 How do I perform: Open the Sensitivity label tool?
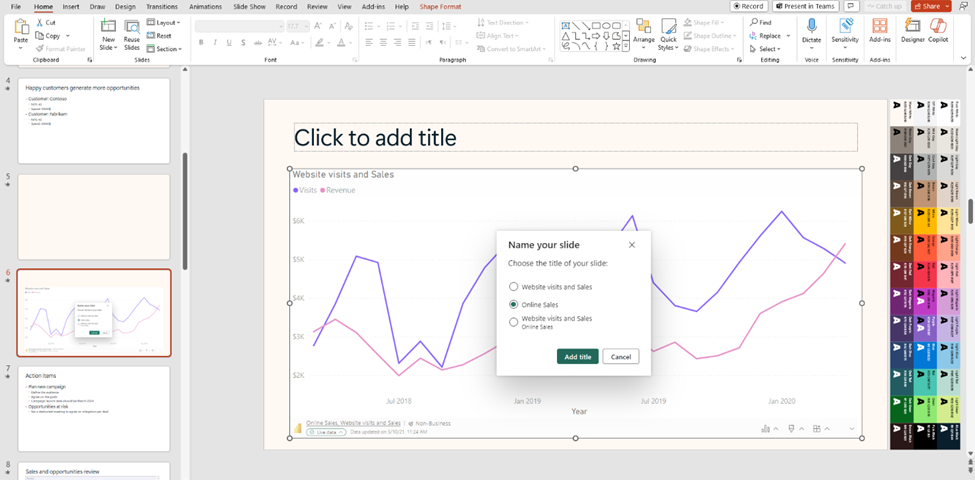(x=846, y=25)
